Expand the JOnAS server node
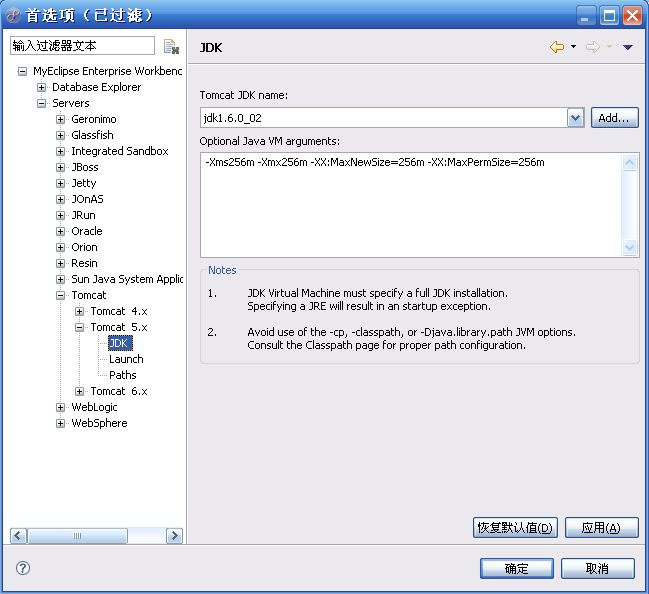 coord(60,199)
